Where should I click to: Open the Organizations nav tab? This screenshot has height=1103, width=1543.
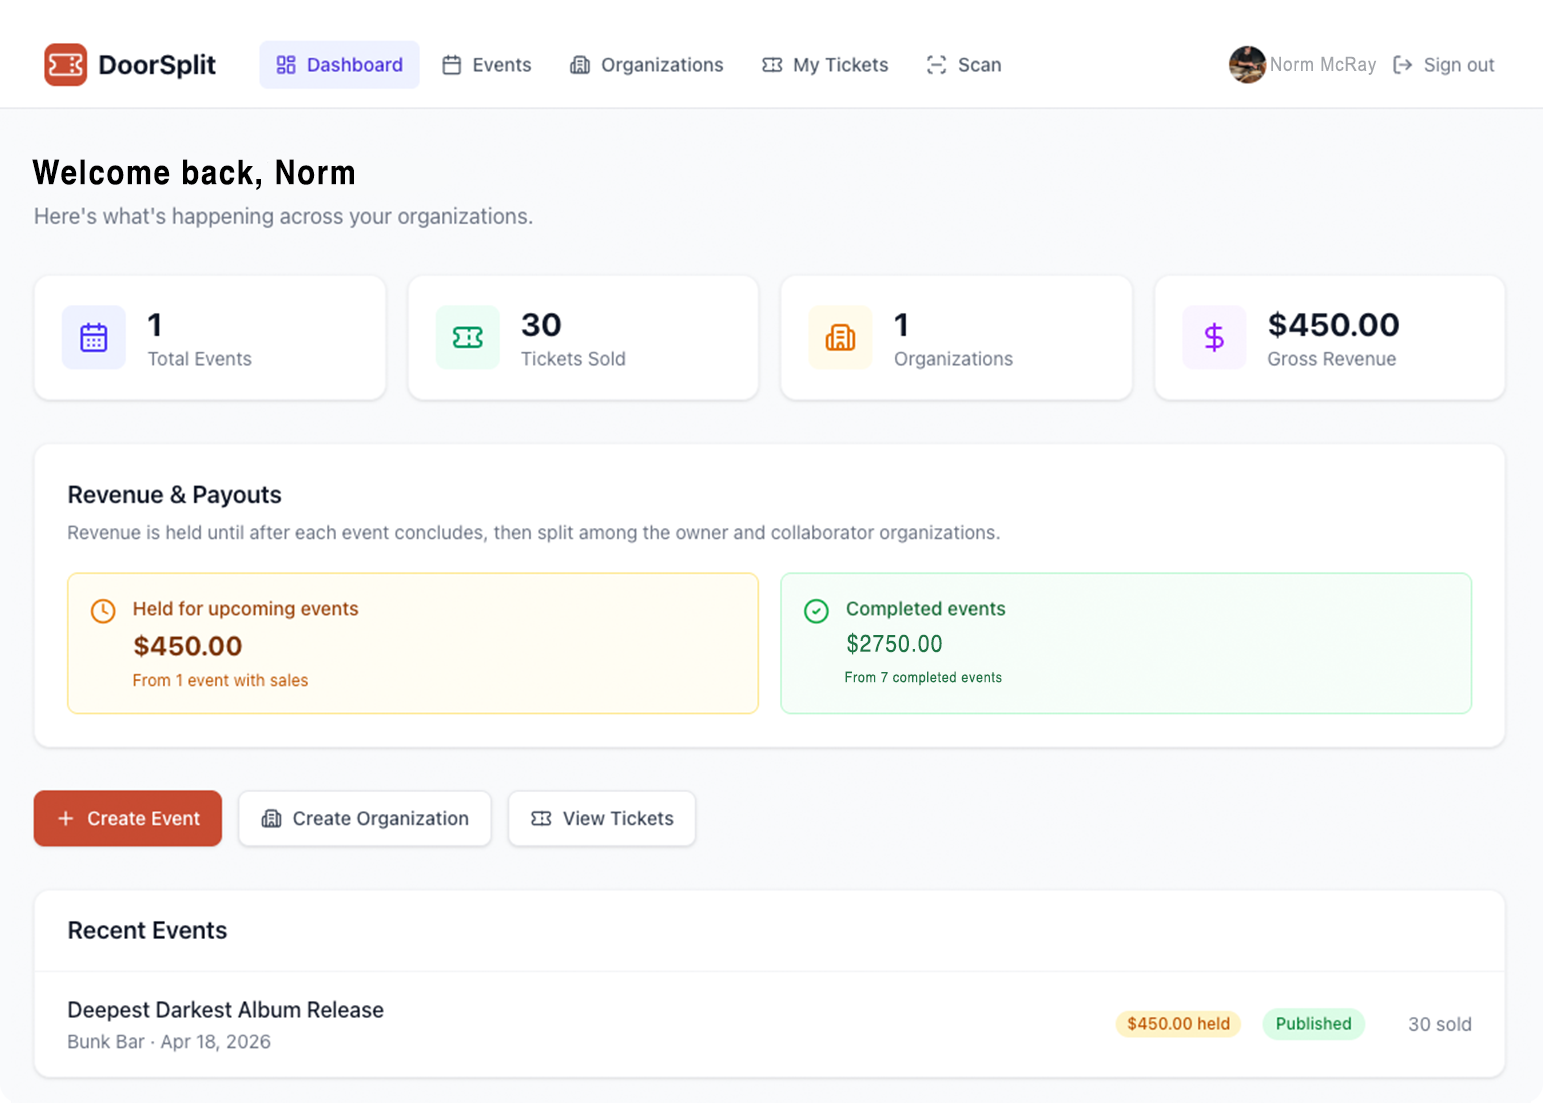647,65
